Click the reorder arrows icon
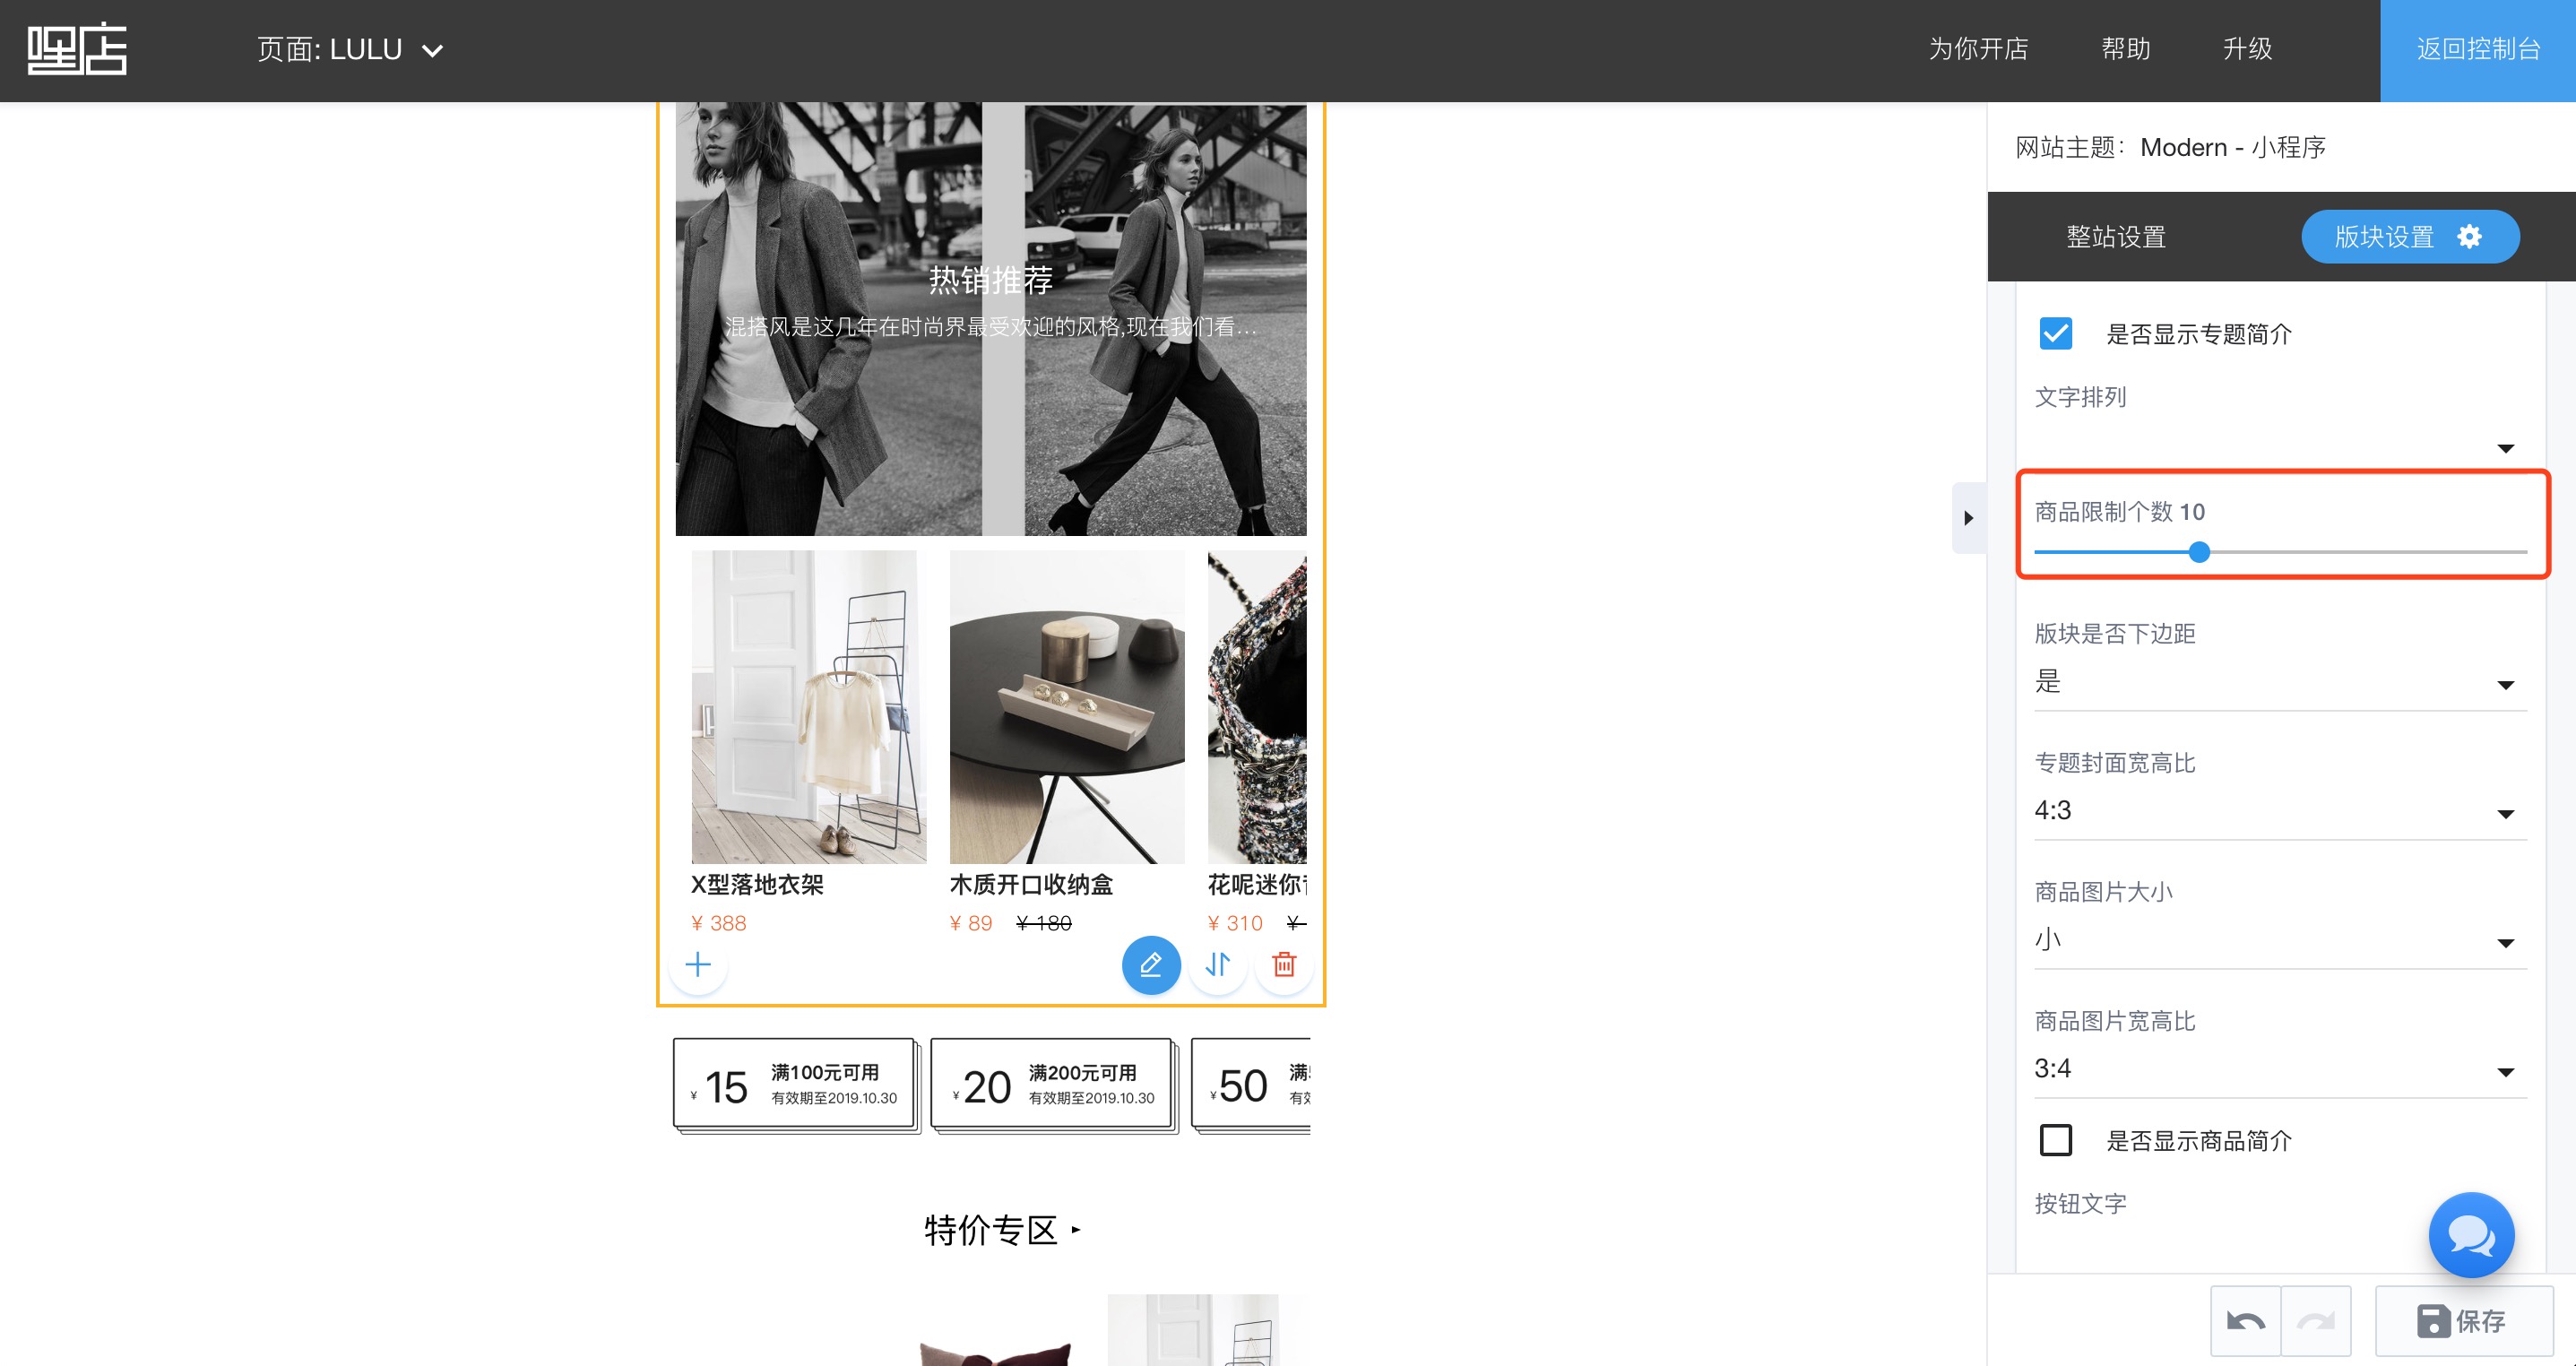2576x1366 pixels. pos(1217,964)
